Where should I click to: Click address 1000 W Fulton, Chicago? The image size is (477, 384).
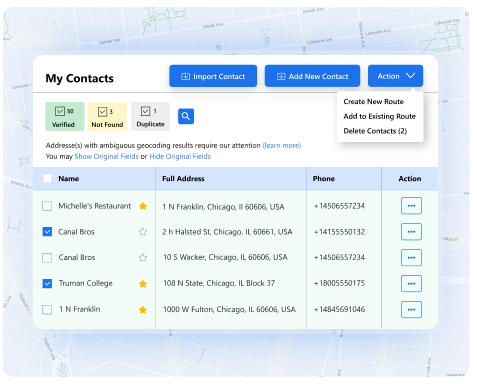(229, 309)
